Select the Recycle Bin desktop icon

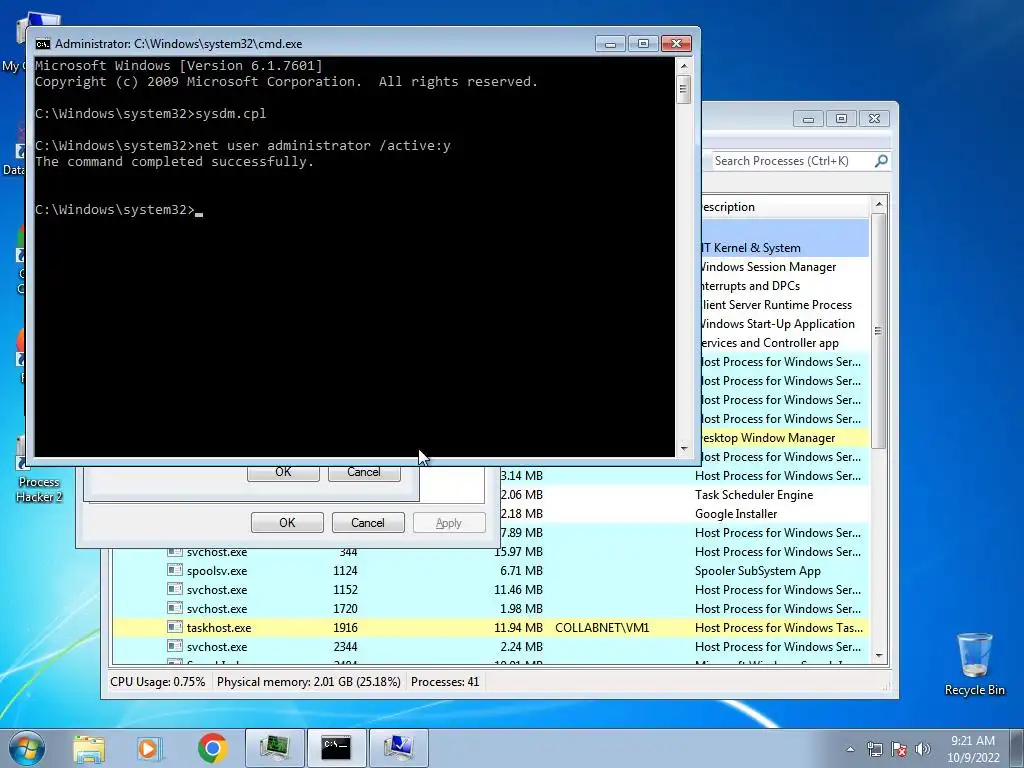pos(974,664)
